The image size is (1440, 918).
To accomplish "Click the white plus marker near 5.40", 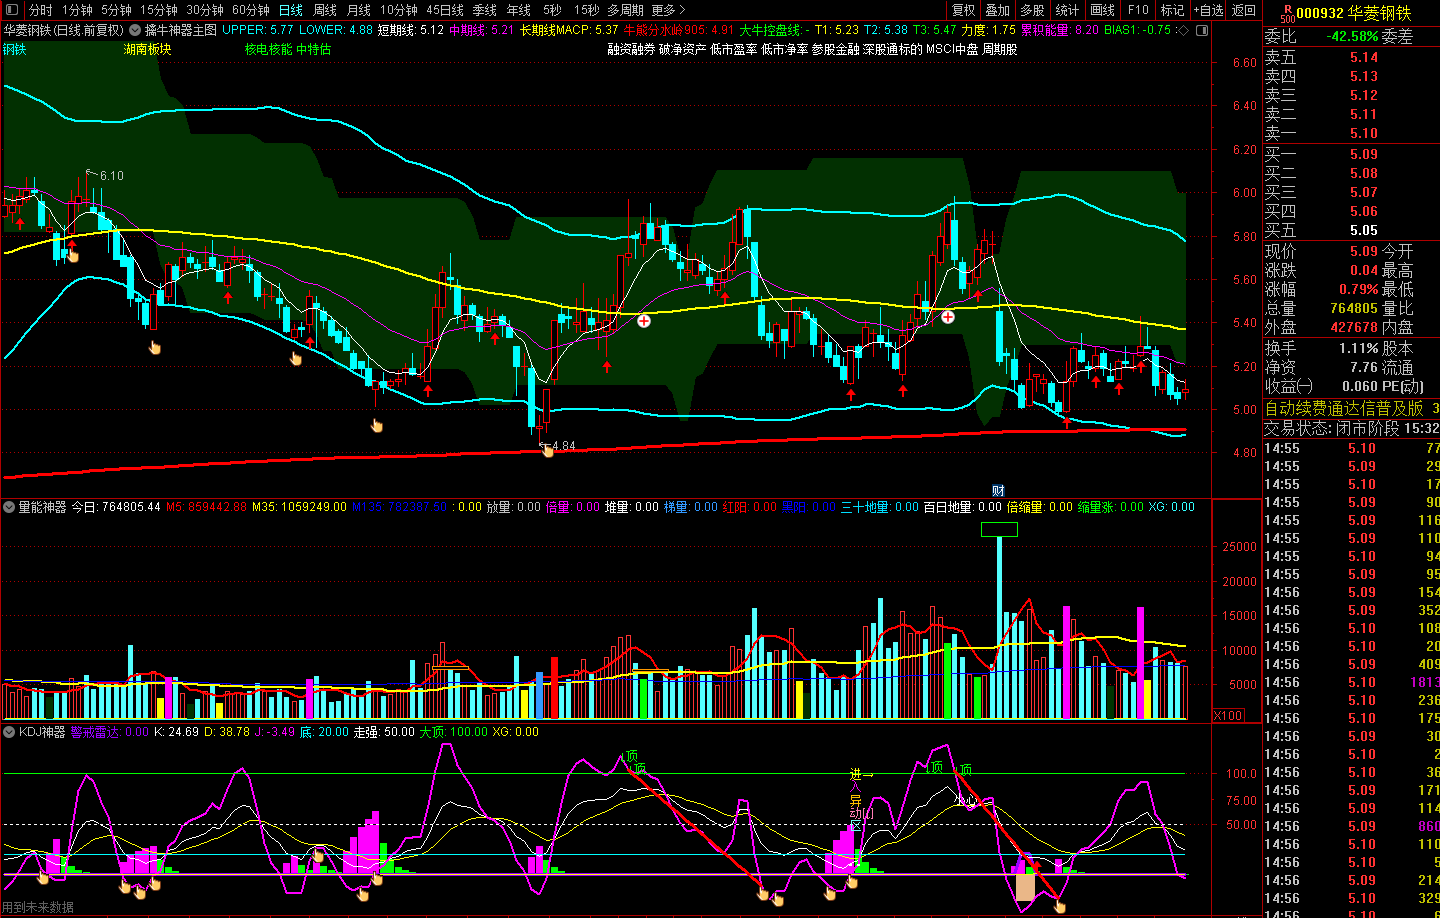I will [x=644, y=321].
